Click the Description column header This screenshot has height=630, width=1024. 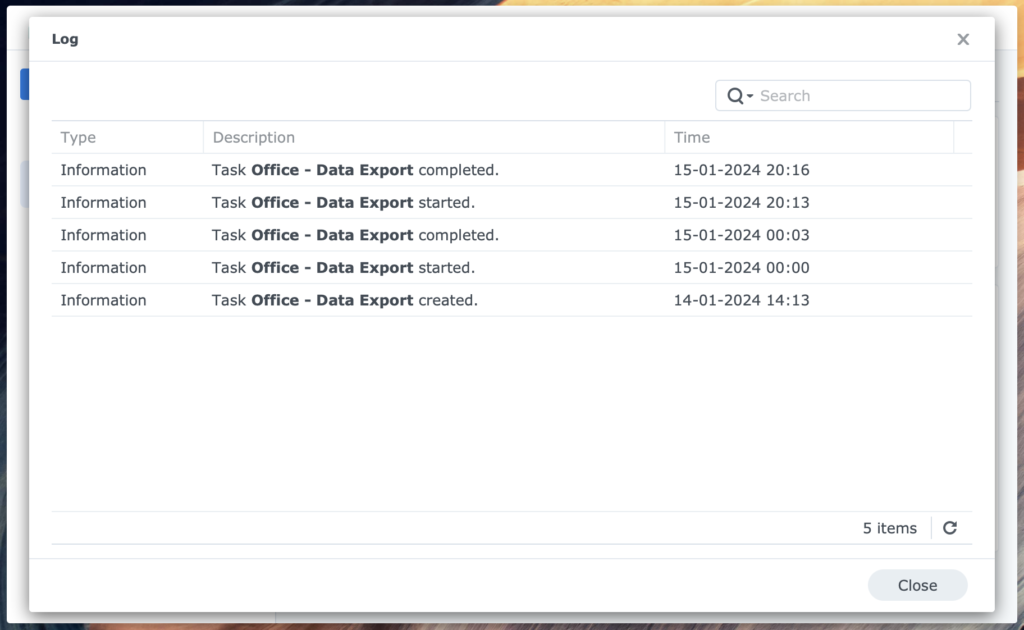(253, 137)
